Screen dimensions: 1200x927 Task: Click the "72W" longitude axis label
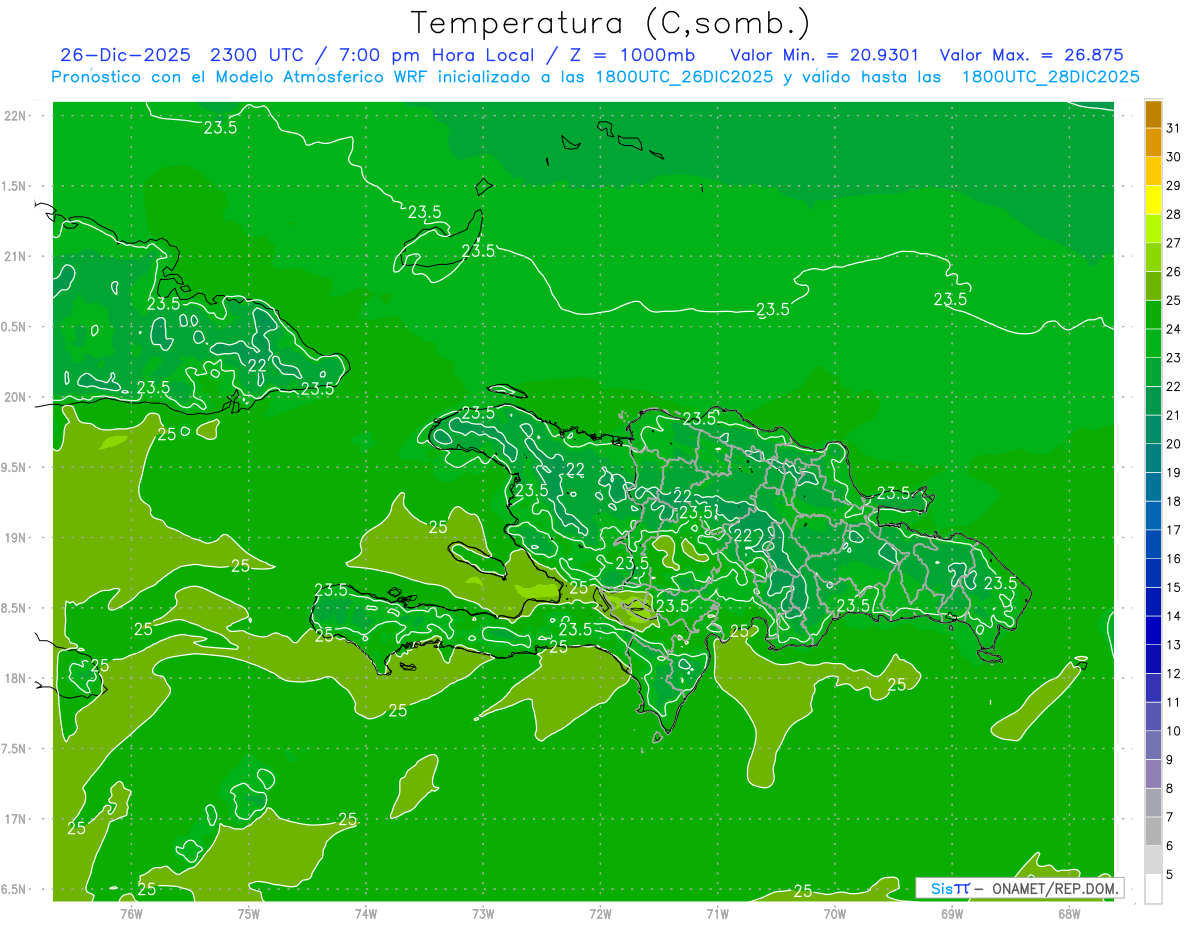click(x=600, y=914)
